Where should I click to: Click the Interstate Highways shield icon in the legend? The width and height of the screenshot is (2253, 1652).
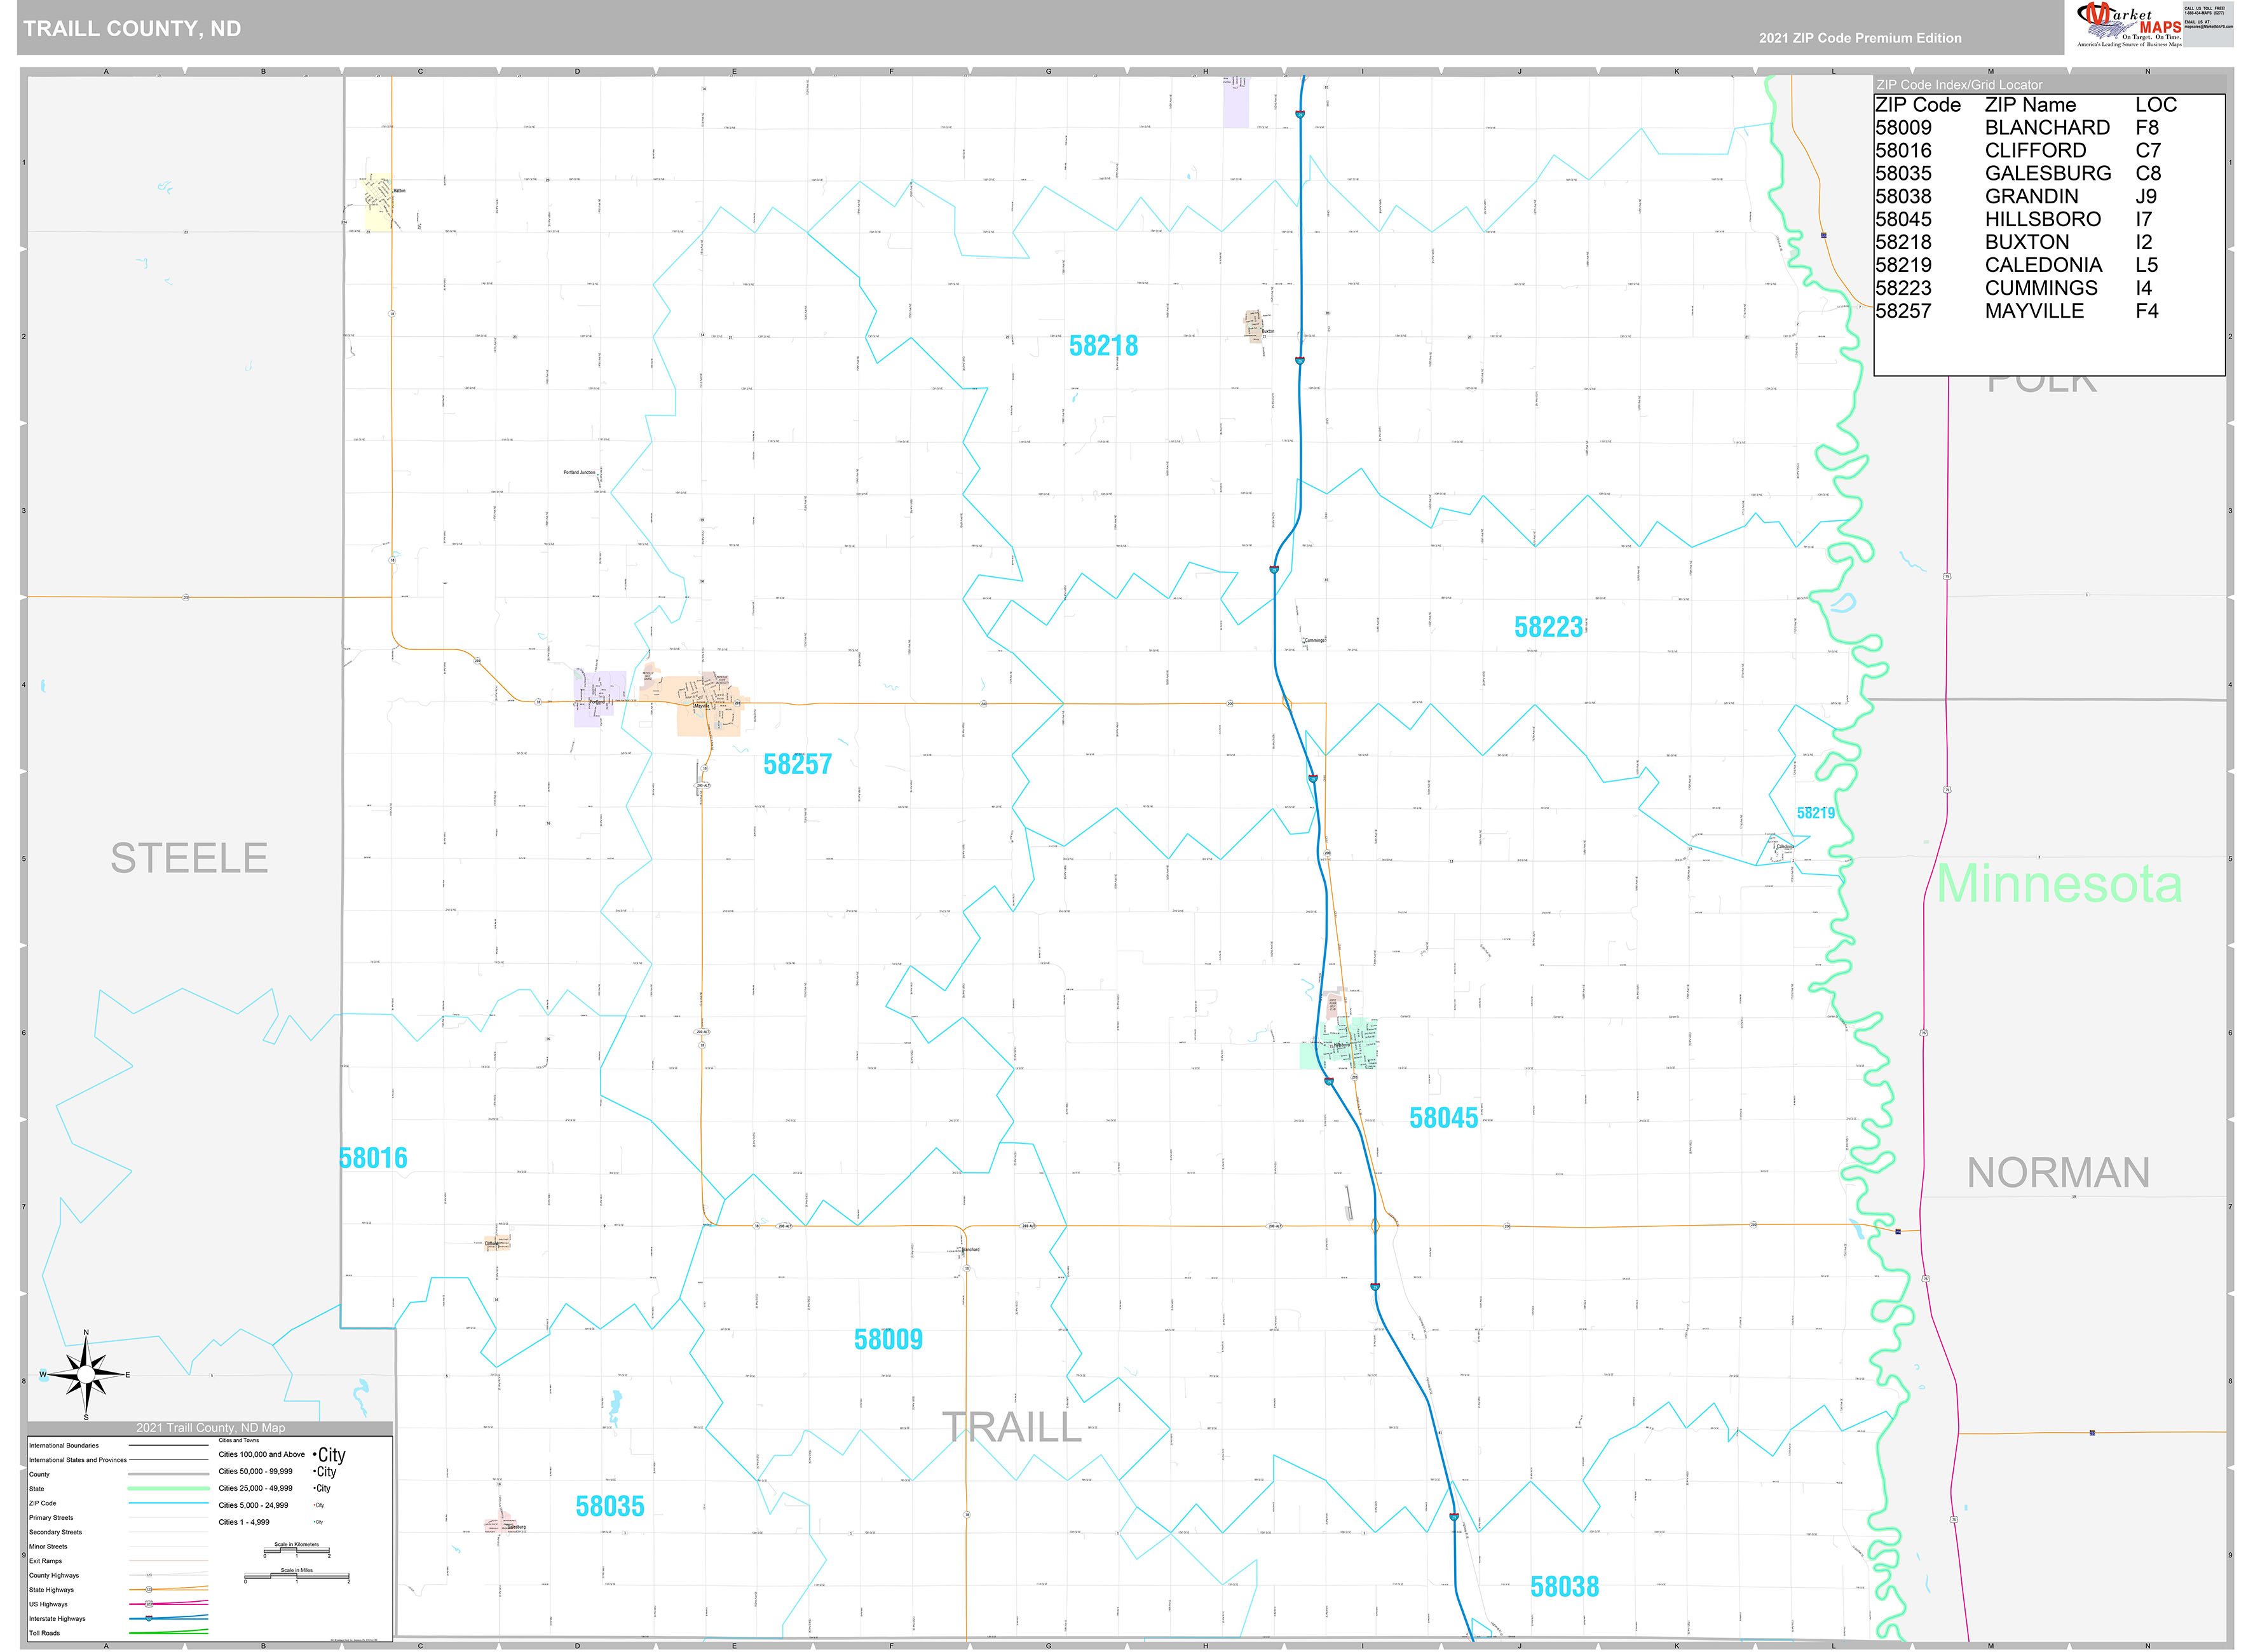(149, 1618)
